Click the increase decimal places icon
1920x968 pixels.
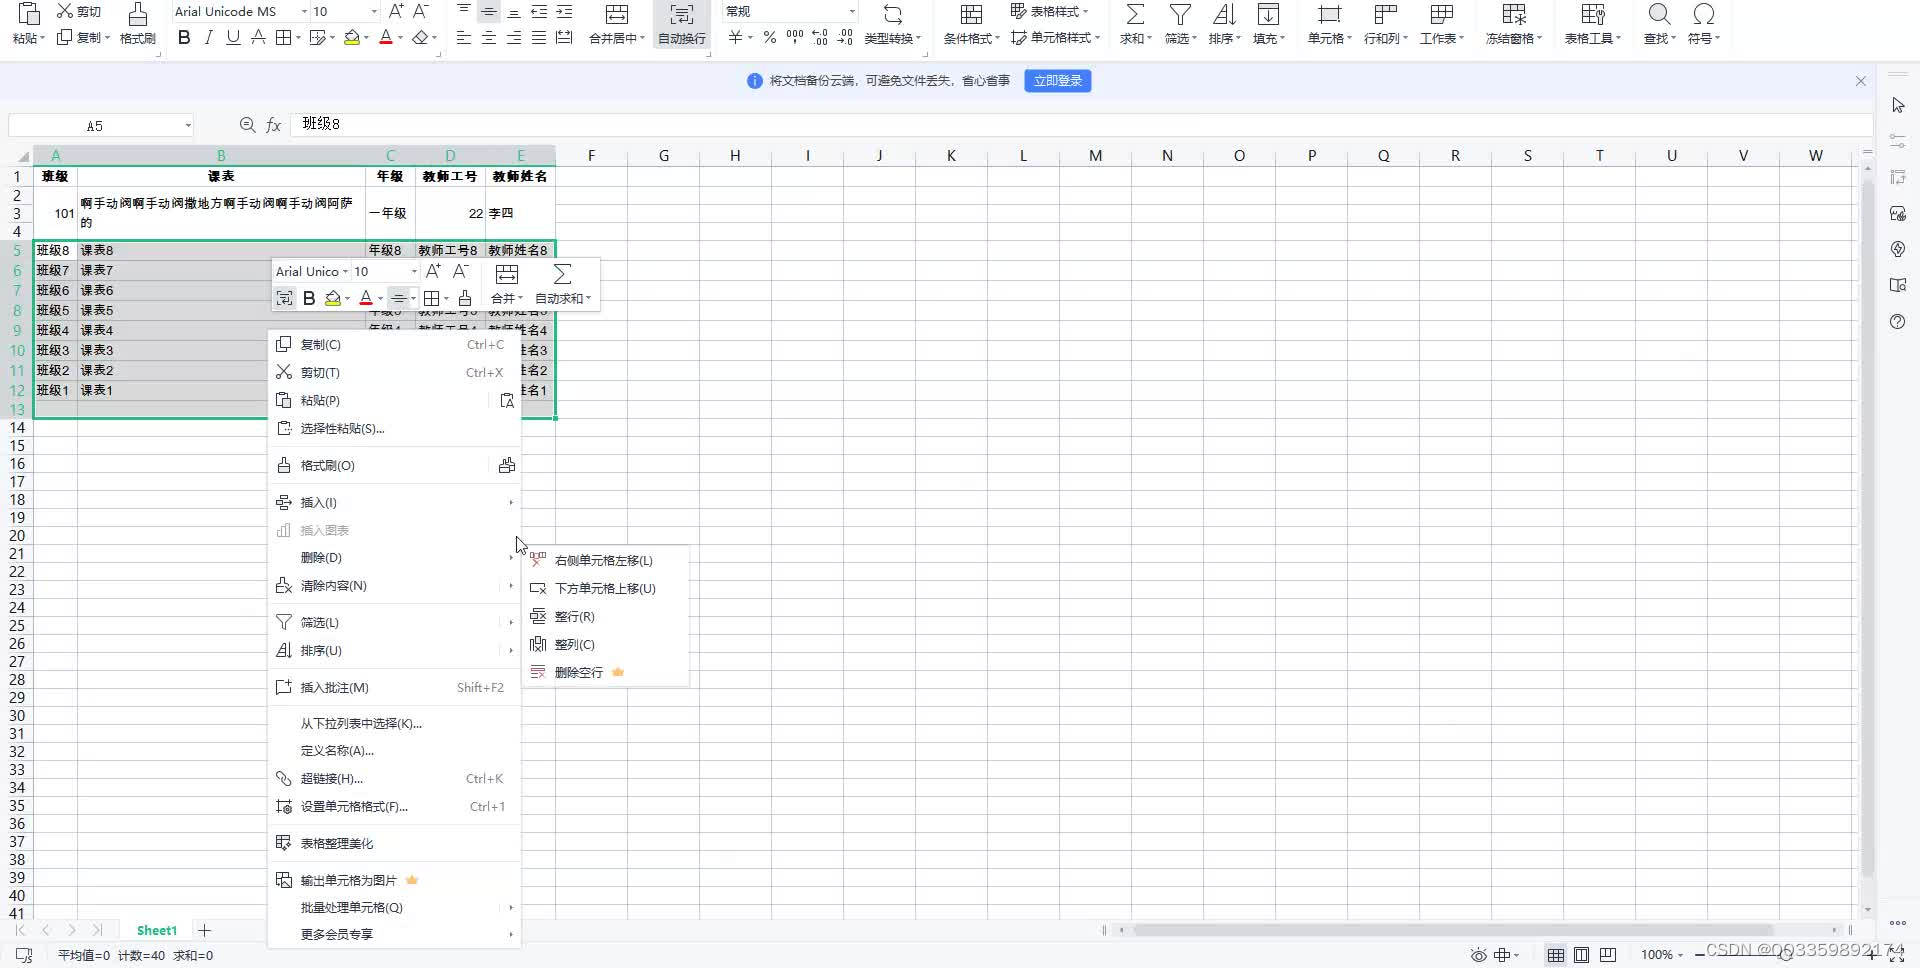820,38
